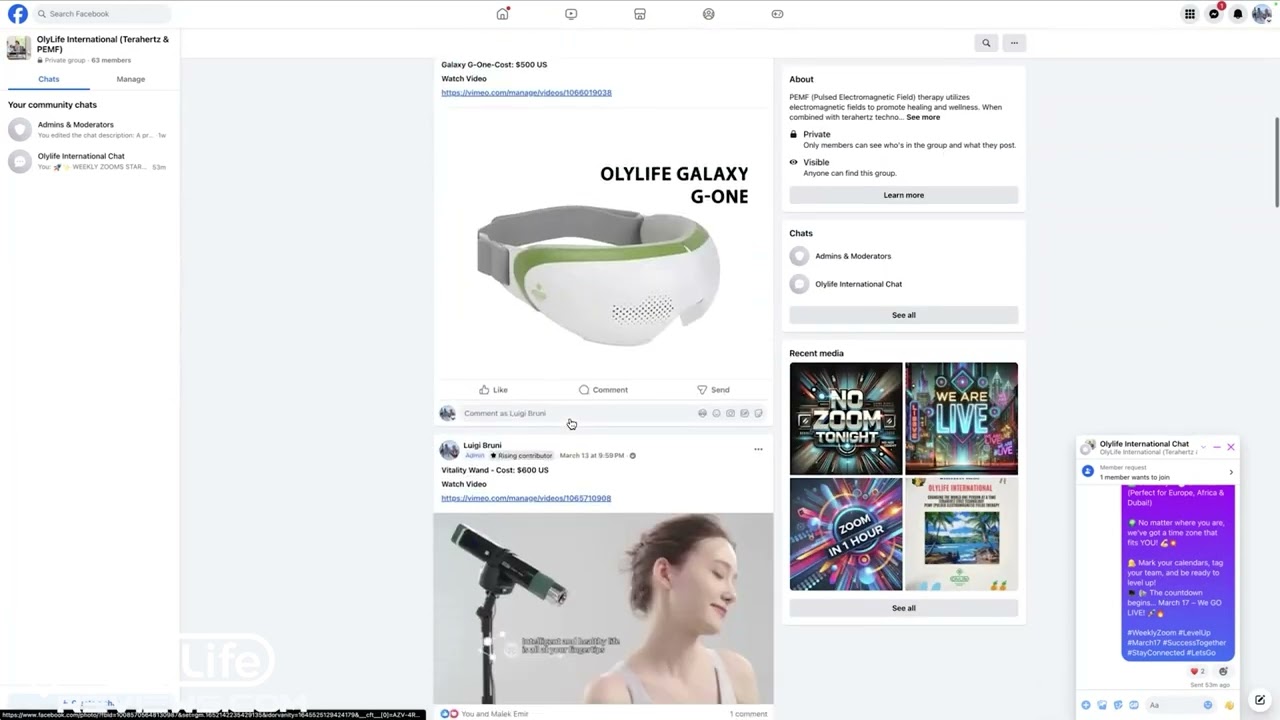
Task: Open the 1 comment link
Action: (748, 714)
